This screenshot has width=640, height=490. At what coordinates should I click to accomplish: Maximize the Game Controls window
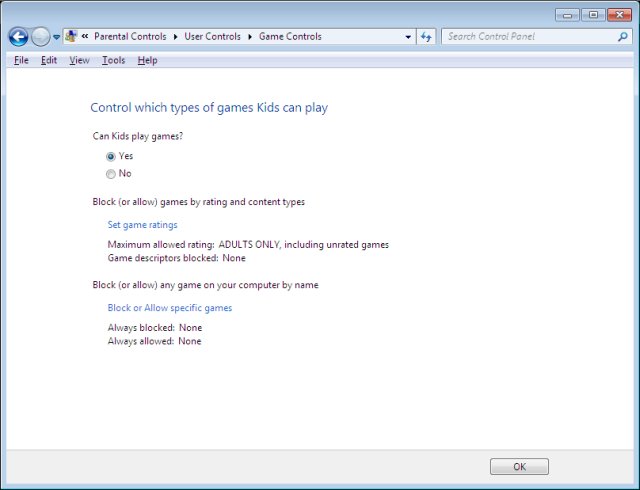pos(593,15)
